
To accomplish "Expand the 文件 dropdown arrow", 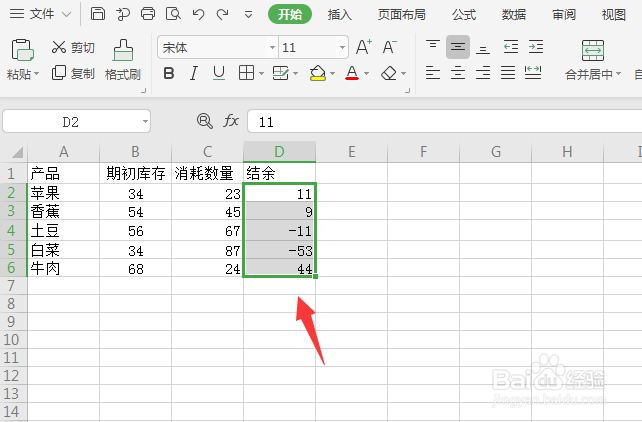I will 66,15.
